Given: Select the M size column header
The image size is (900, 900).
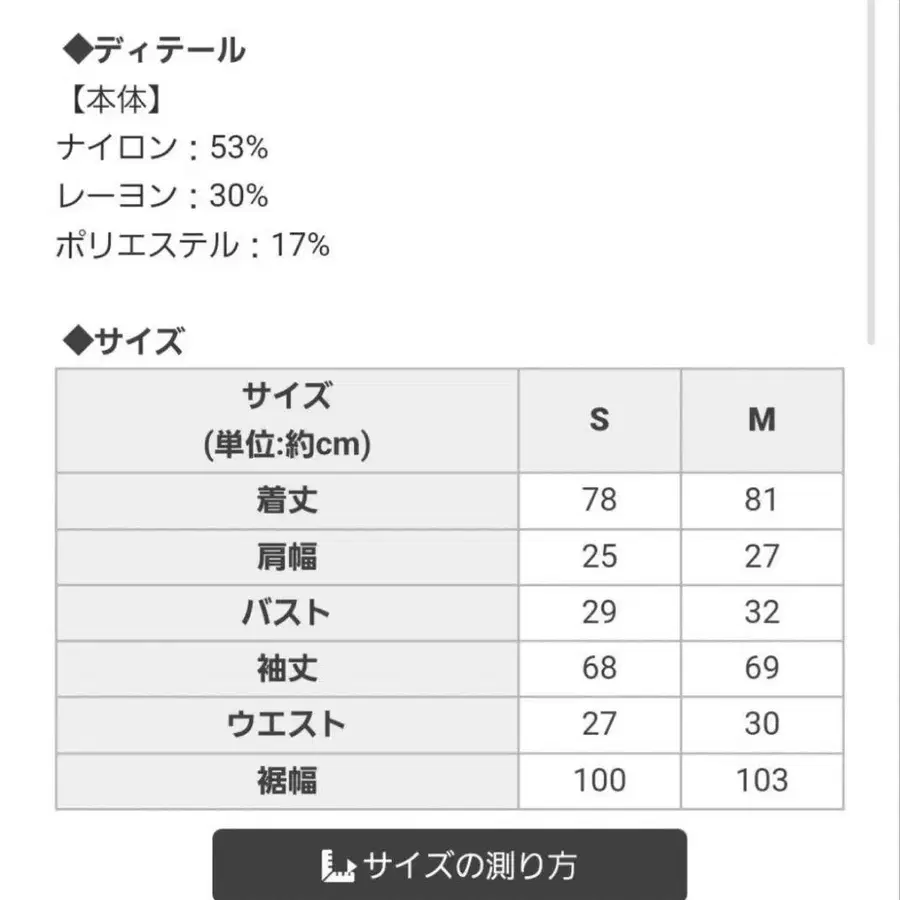Looking at the screenshot, I should (x=761, y=420).
